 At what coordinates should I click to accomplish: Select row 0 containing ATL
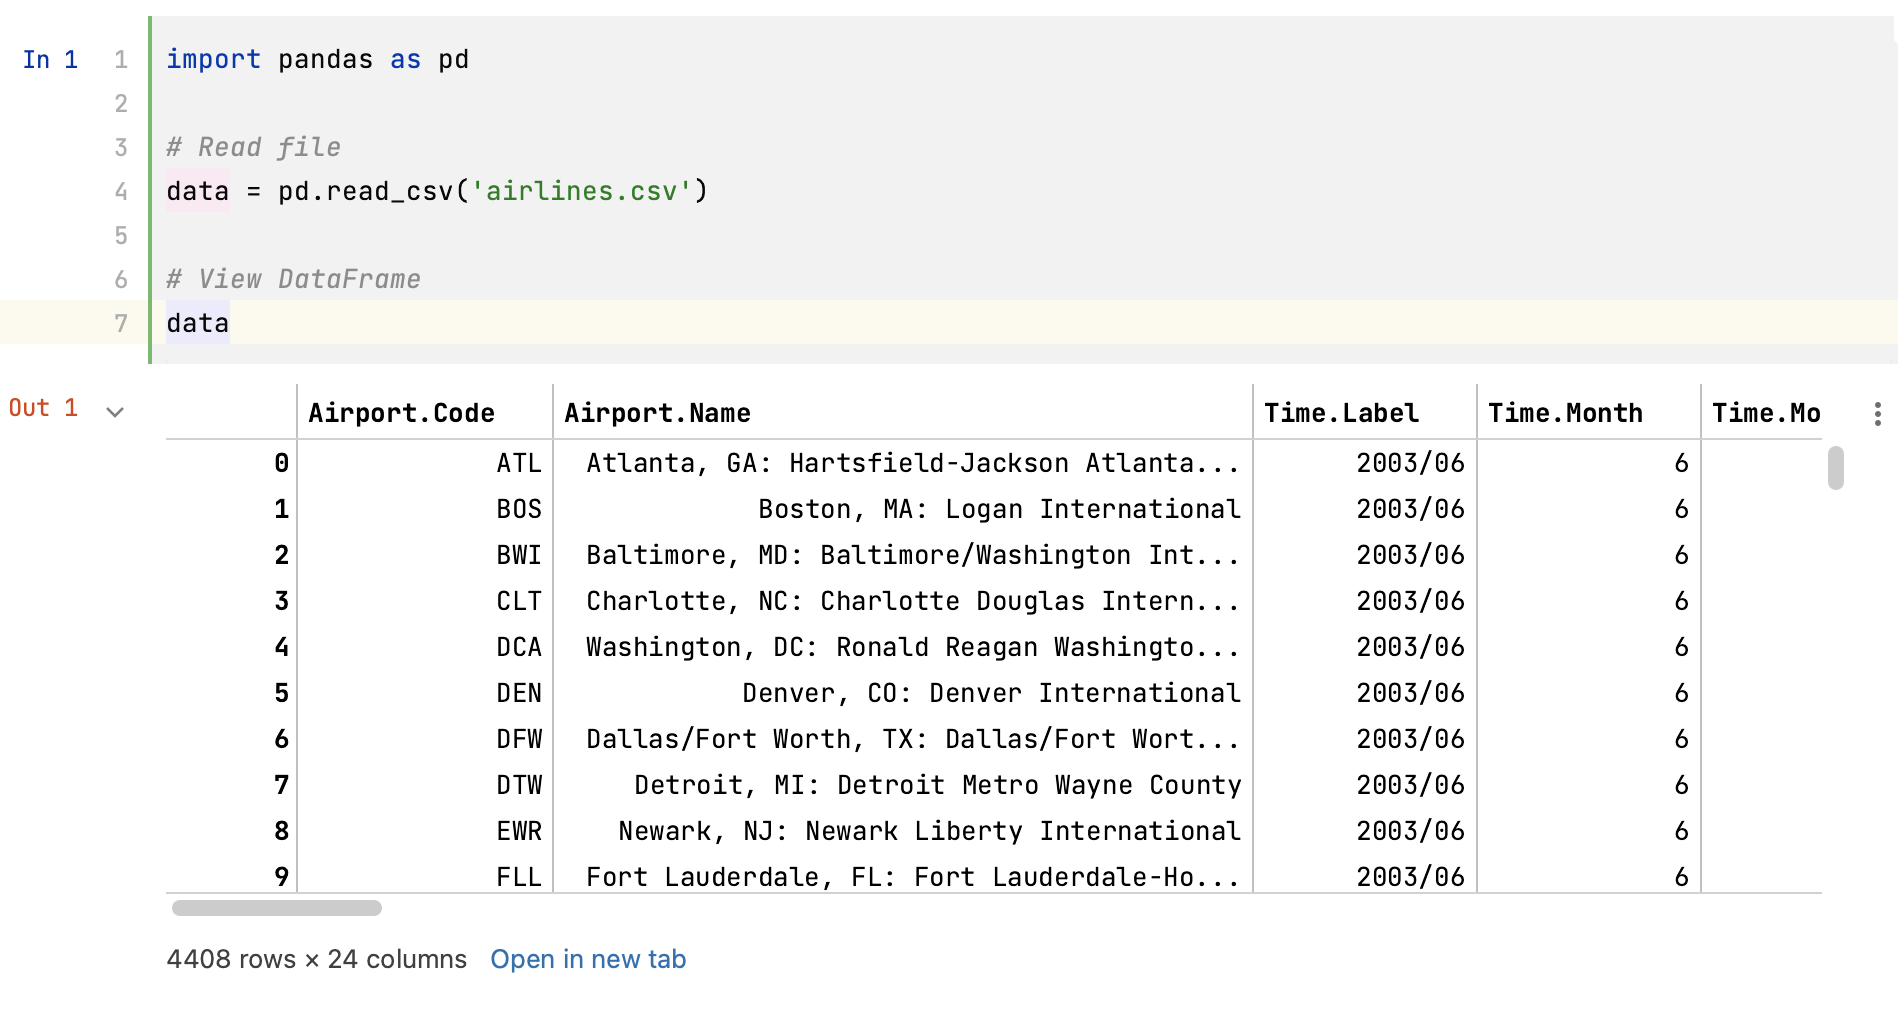(x=281, y=463)
